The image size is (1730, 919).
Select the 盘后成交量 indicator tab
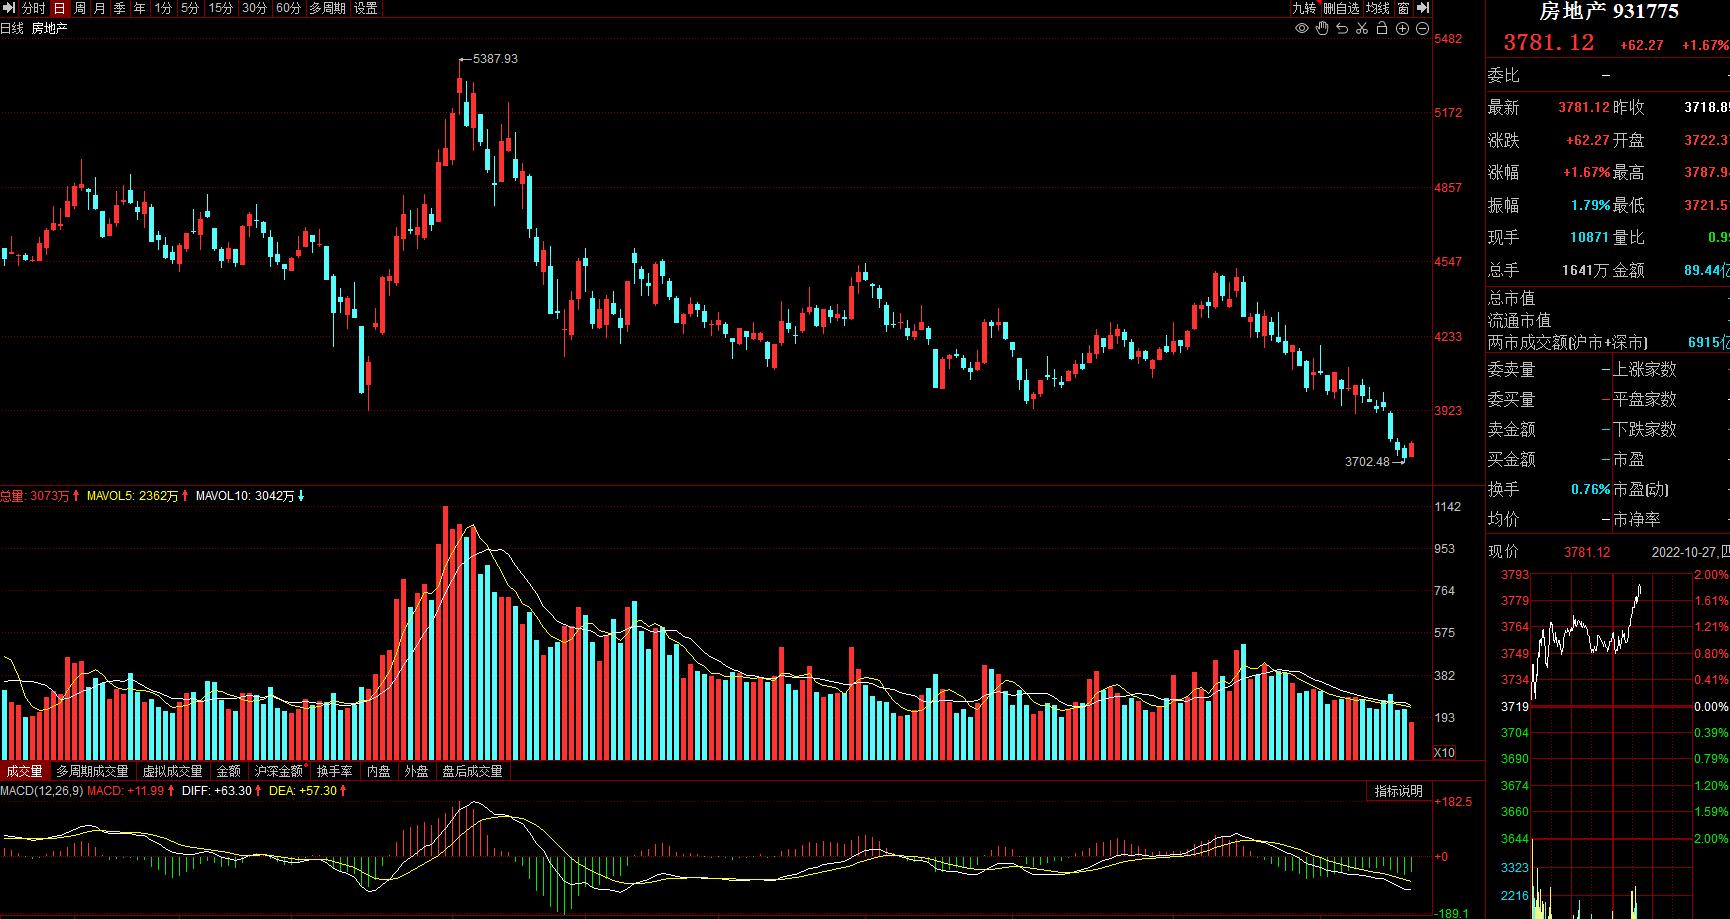(472, 771)
